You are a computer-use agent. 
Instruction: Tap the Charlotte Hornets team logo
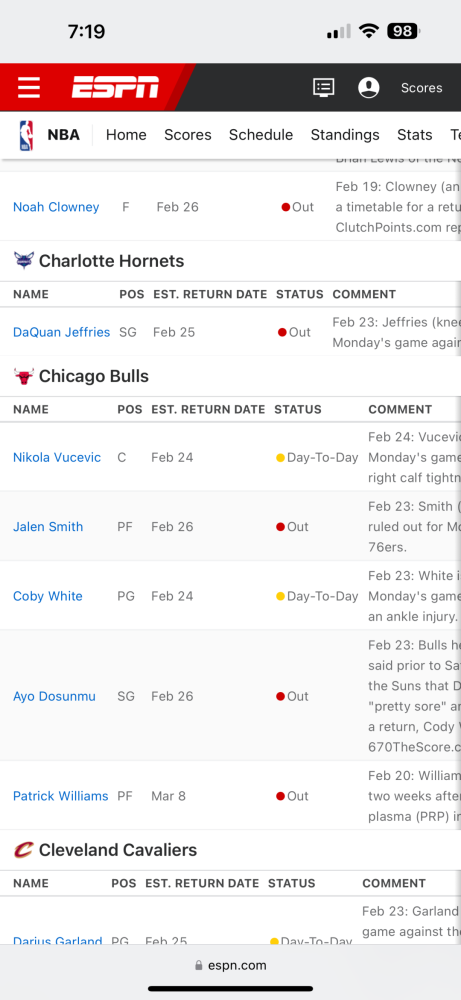click(x=24, y=261)
